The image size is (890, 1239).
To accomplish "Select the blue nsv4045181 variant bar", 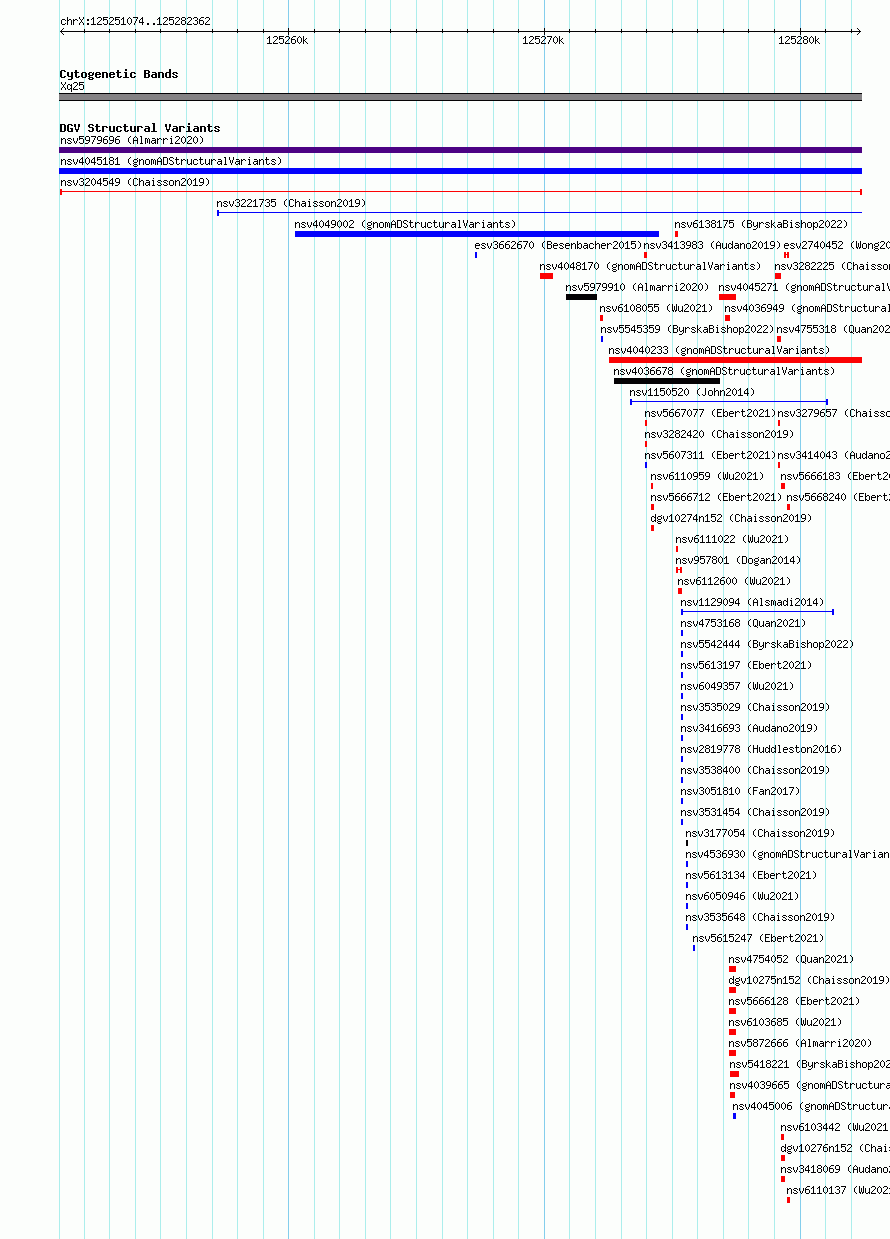I will [x=461, y=171].
